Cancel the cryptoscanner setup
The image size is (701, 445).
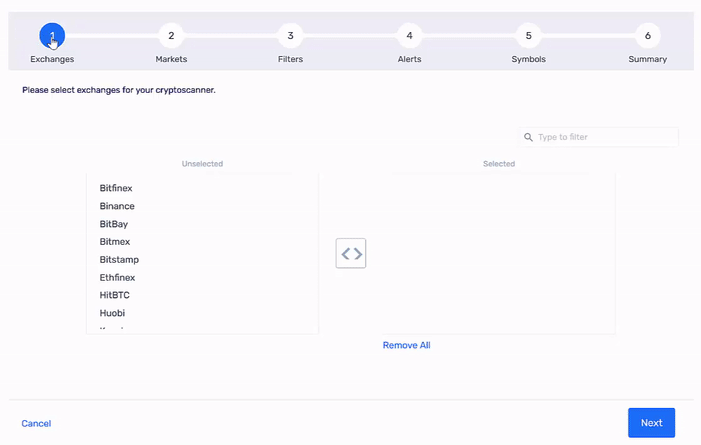[x=36, y=424]
